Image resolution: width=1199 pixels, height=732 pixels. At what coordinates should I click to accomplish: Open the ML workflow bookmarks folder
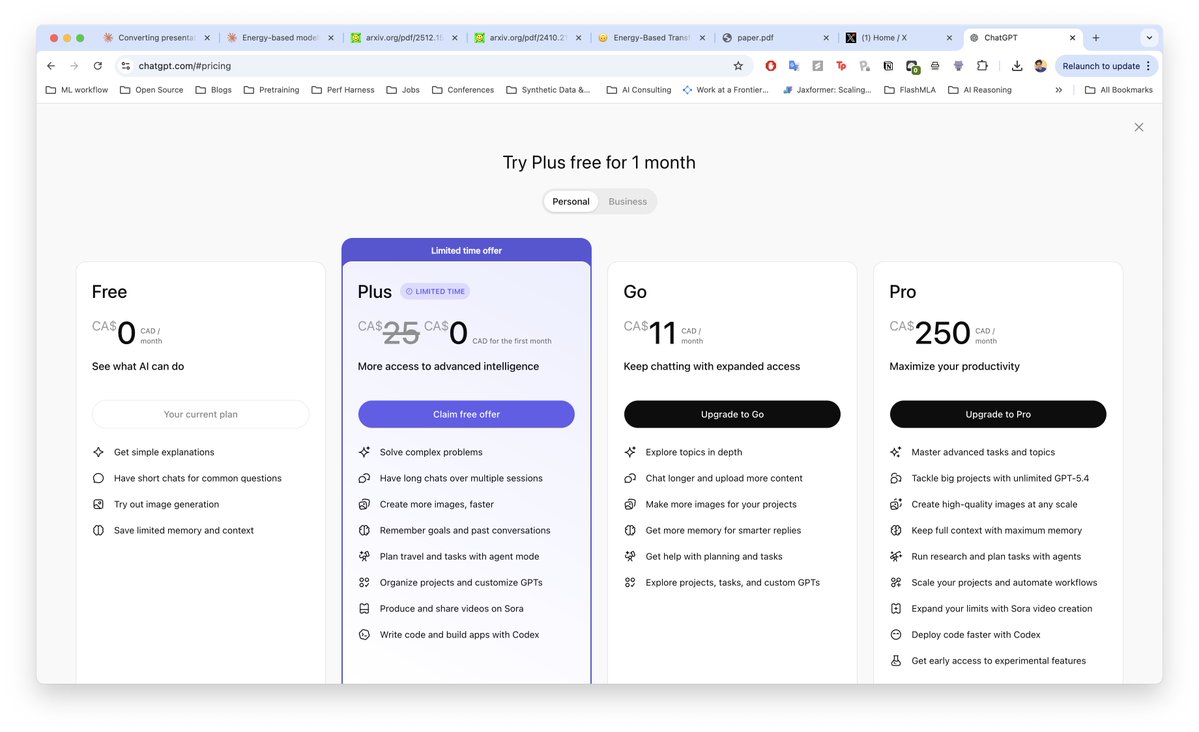[76, 89]
